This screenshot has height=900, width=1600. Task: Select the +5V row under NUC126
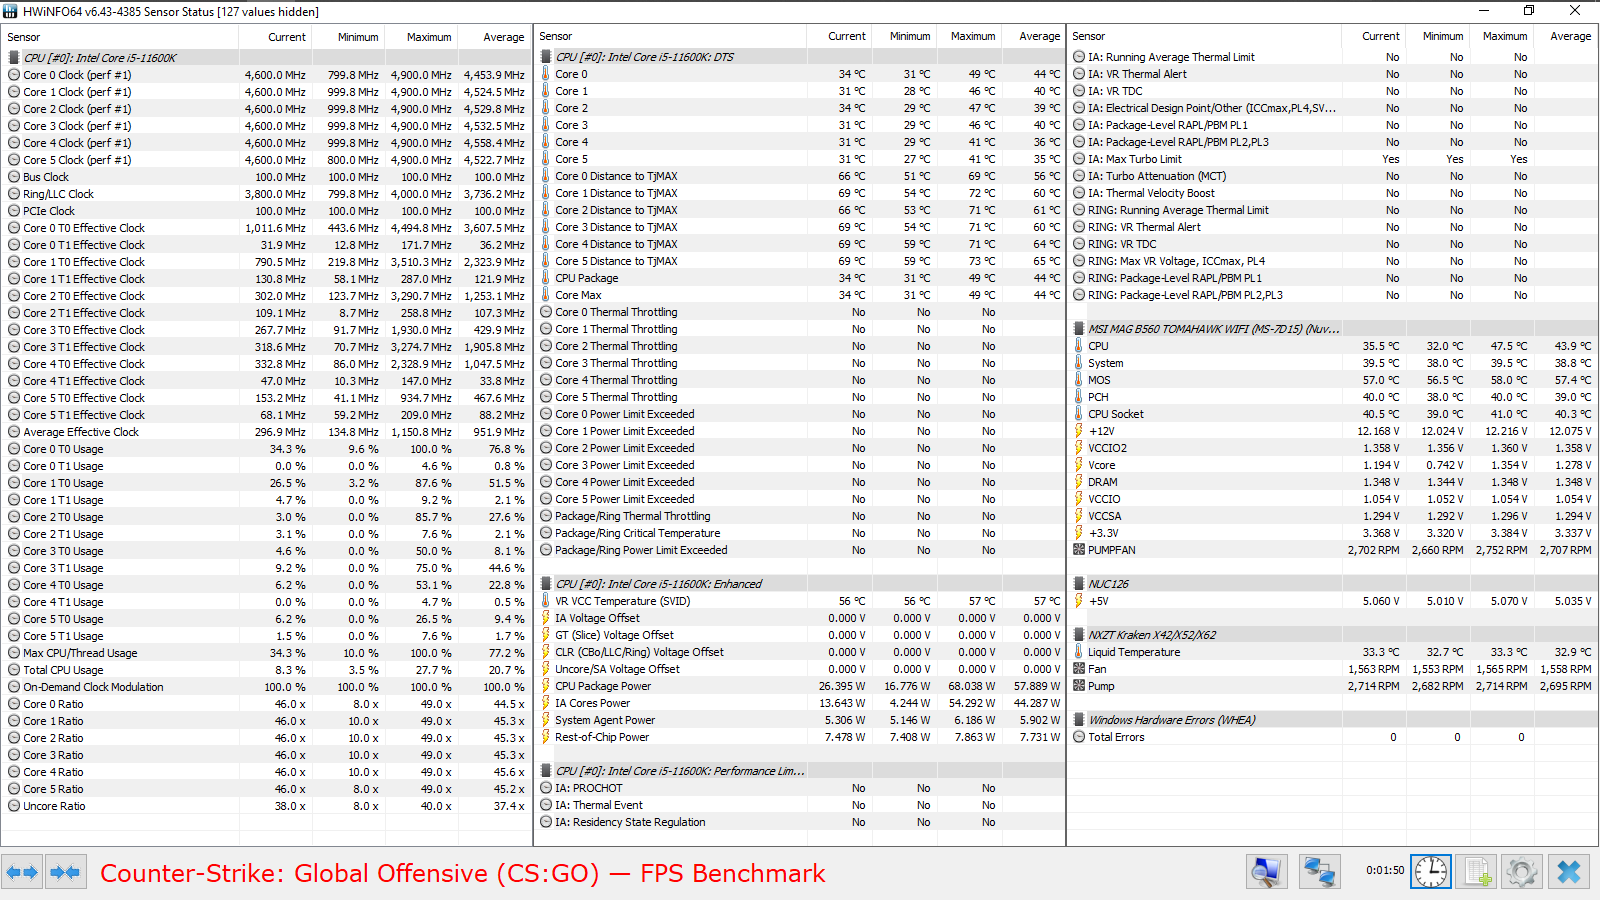click(x=1333, y=601)
